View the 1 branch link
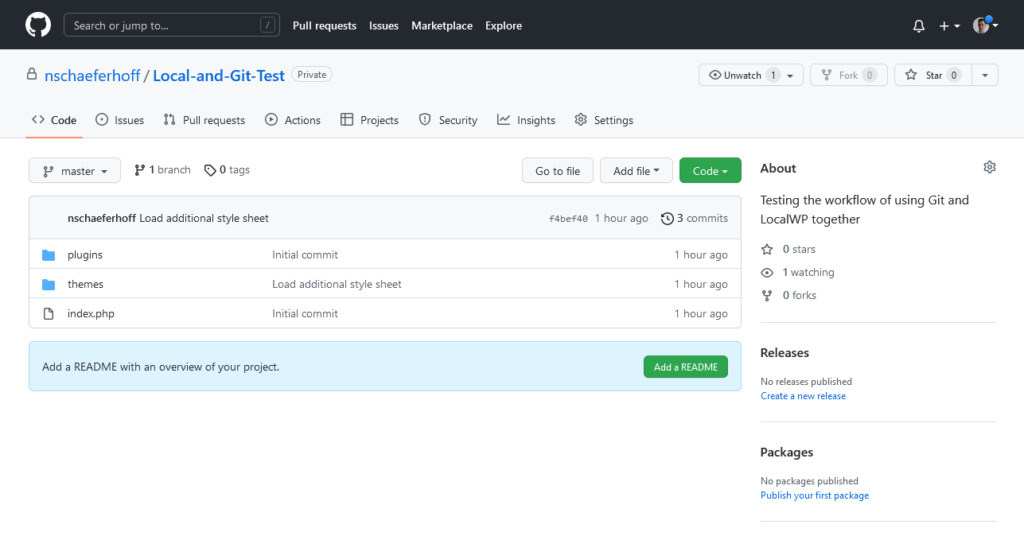Image resolution: width=1024 pixels, height=536 pixels. [x=163, y=170]
